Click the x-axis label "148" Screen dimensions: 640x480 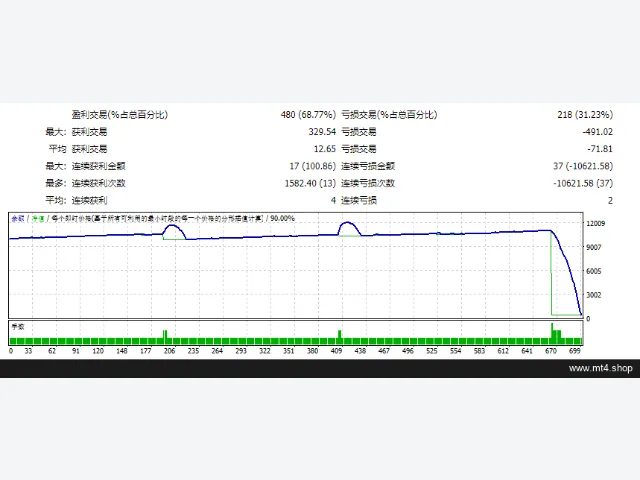(x=122, y=351)
